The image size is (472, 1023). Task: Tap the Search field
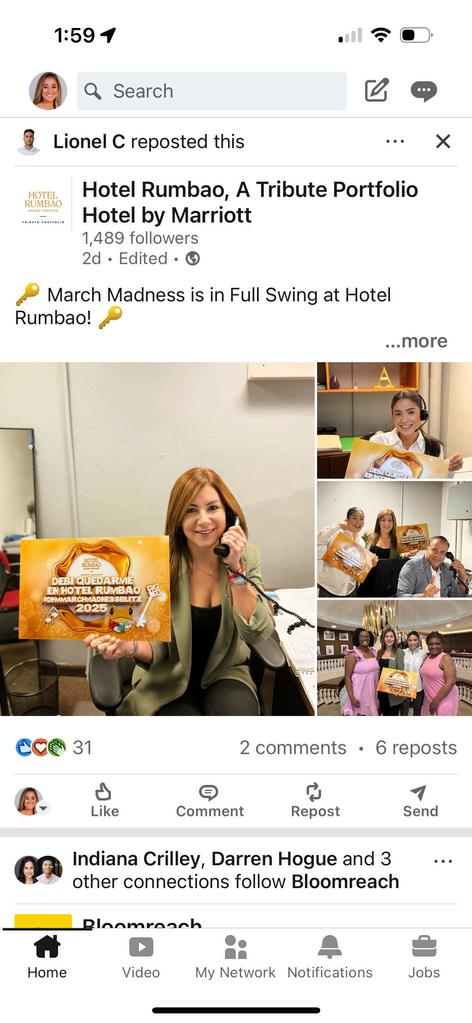pyautogui.click(x=212, y=91)
